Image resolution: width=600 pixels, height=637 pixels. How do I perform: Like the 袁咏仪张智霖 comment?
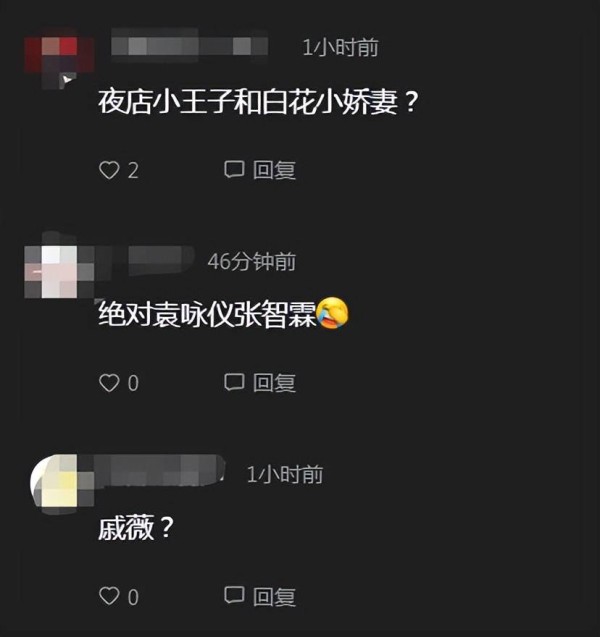(x=109, y=383)
